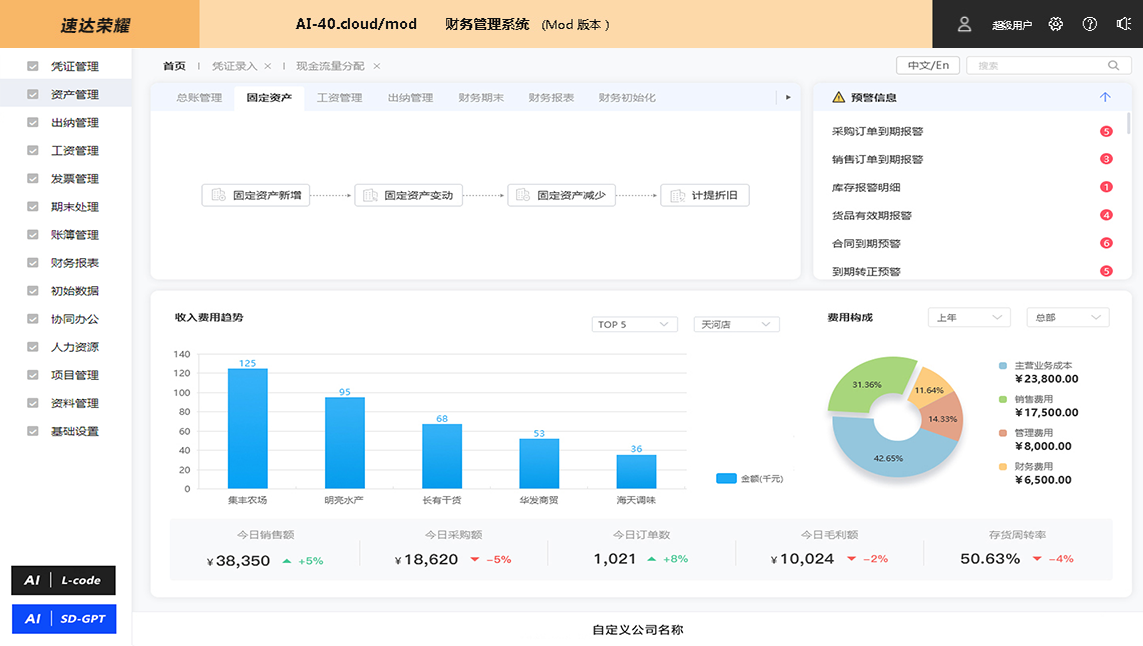Open the TOP 5 dropdown
Screen dimensions: 1143x646
[x=635, y=324]
